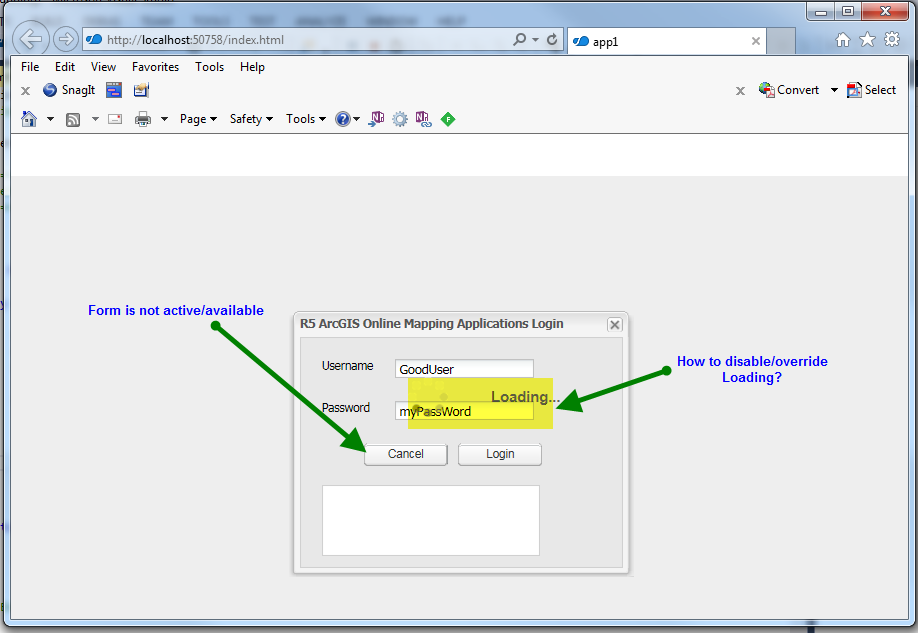Screen dimensions: 918x633
Task: Open a new blank tab
Action: (x=780, y=41)
